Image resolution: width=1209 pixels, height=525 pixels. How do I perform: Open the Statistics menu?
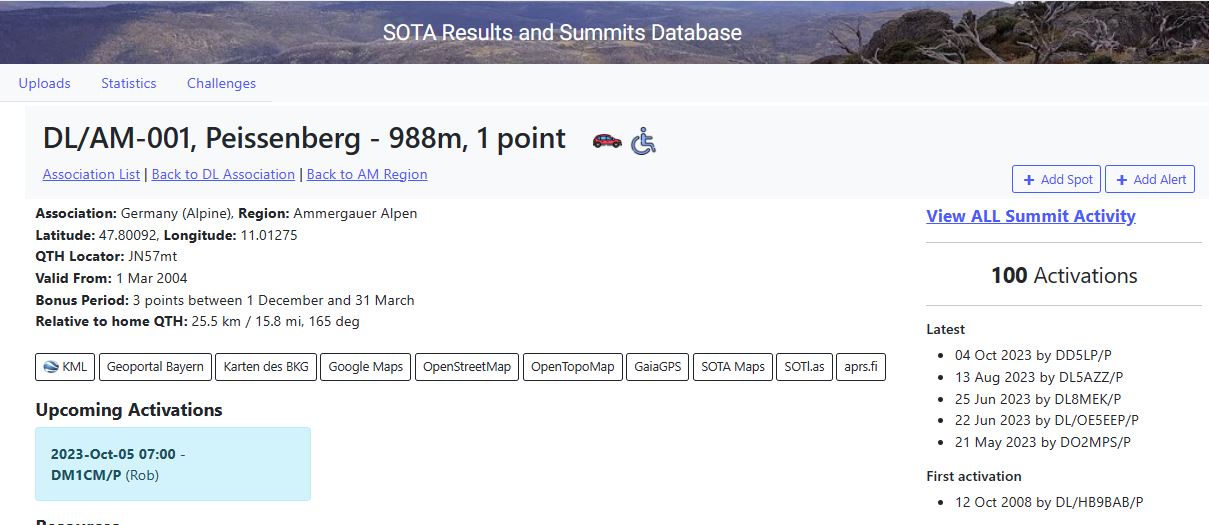tap(128, 83)
